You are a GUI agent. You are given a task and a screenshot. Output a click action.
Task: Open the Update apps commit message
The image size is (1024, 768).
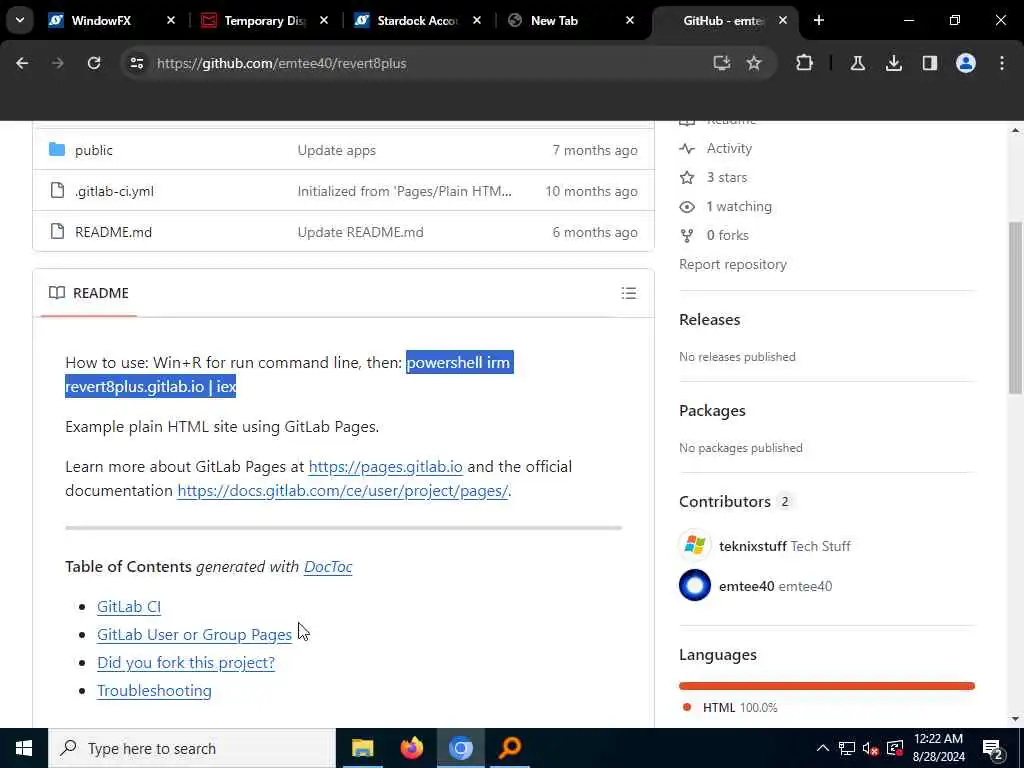(336, 150)
